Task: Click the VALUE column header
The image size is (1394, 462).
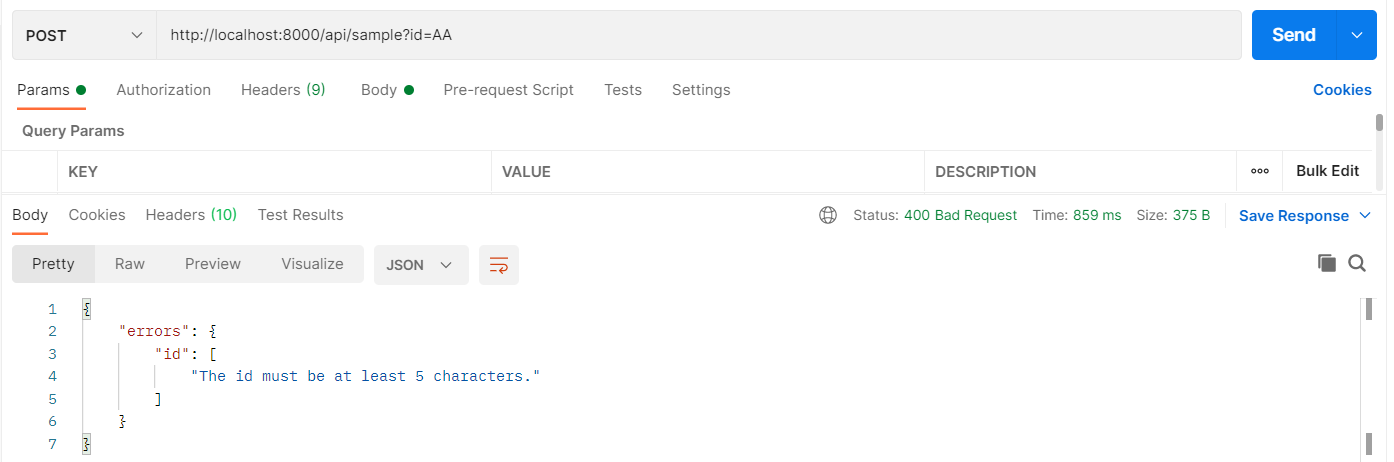Action: [x=527, y=172]
